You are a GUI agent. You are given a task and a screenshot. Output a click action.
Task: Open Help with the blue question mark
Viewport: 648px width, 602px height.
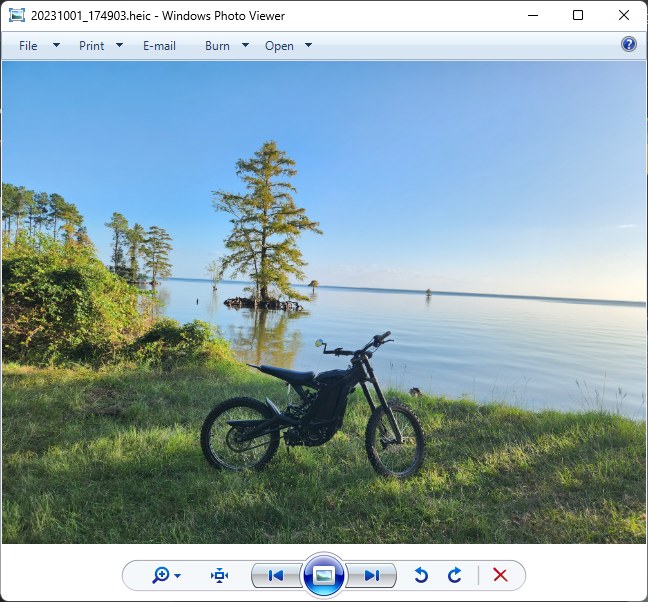(629, 44)
